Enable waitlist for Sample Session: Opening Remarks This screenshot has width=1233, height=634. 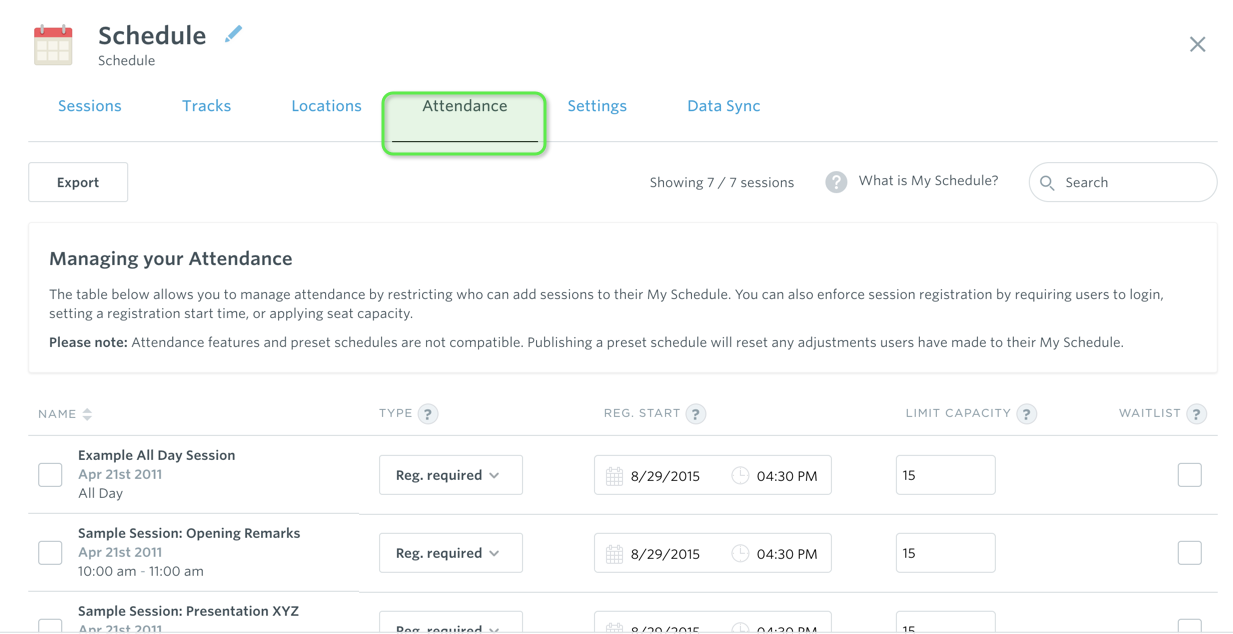coord(1189,553)
